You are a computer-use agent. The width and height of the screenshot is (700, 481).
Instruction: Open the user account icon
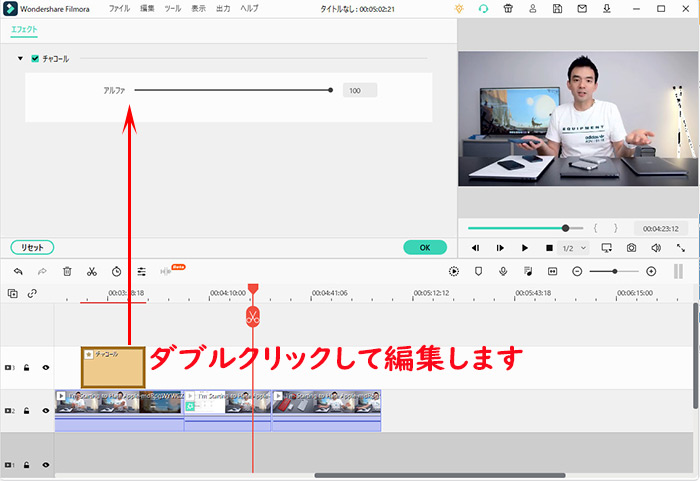(x=533, y=8)
